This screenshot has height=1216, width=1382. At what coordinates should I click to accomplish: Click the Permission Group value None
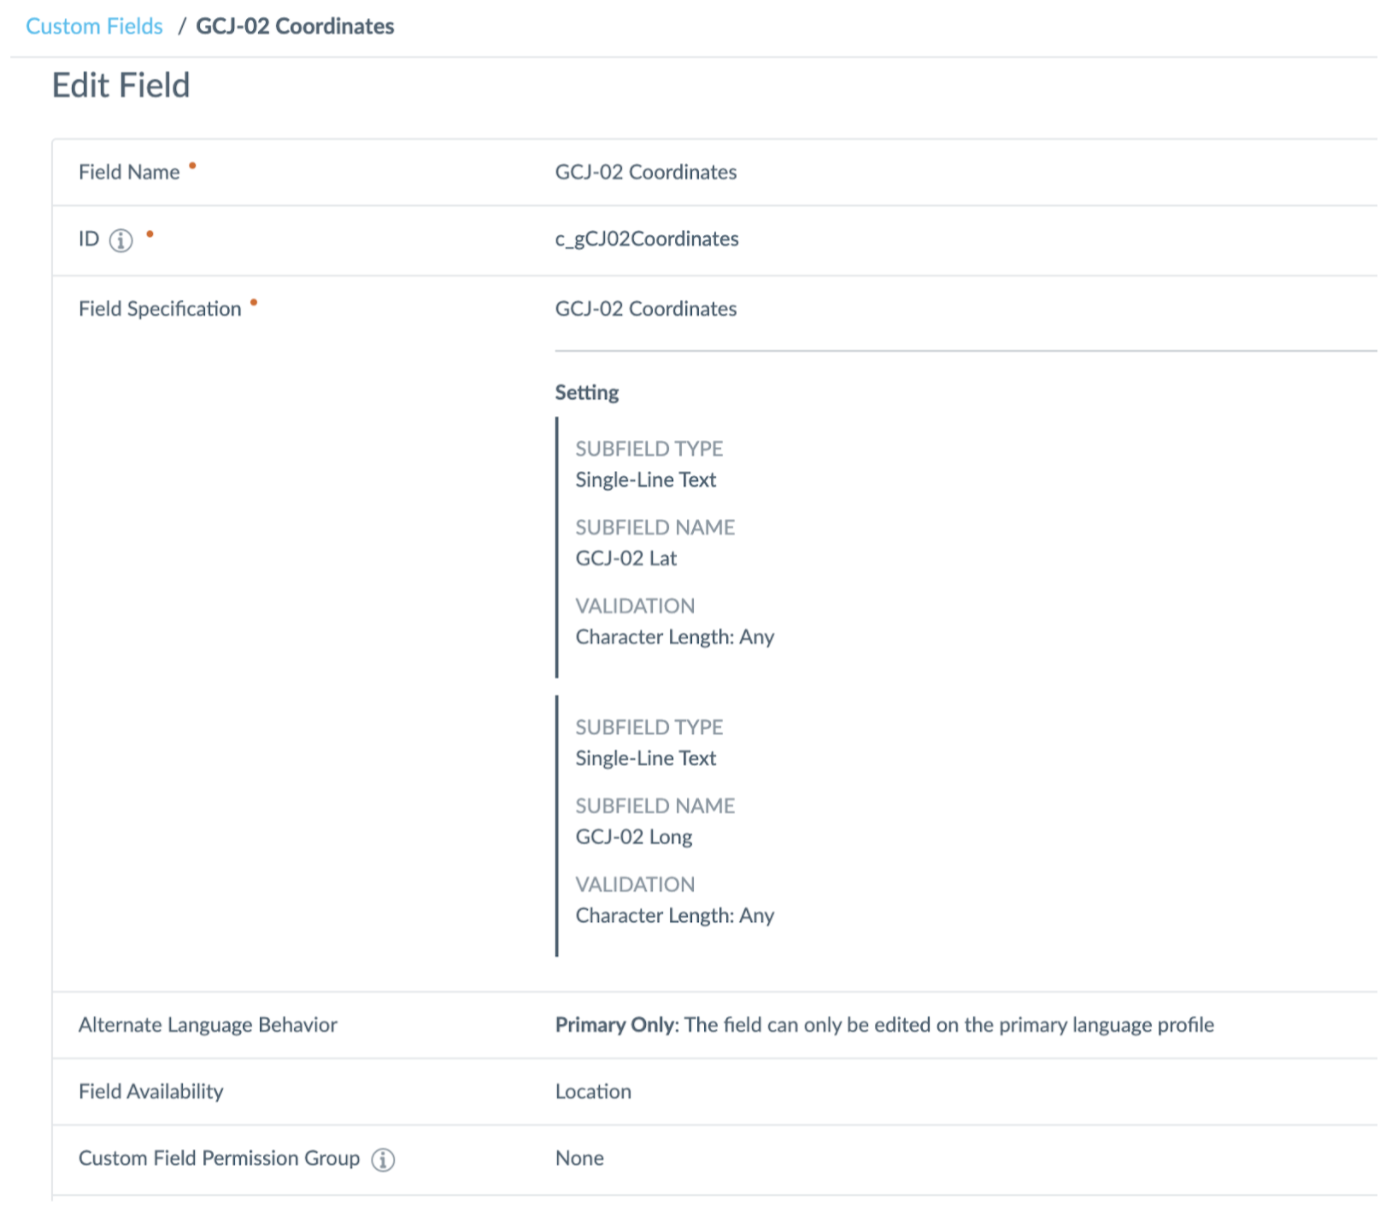tap(579, 1158)
